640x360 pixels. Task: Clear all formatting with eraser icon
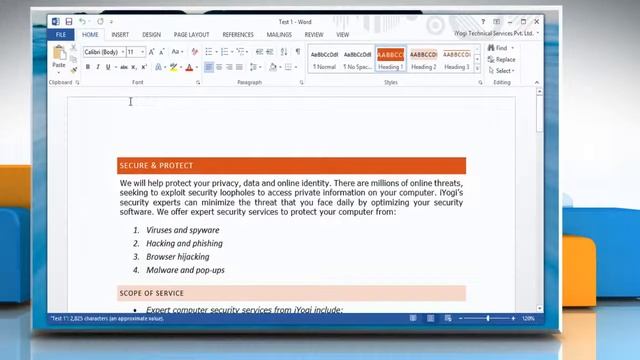click(x=195, y=52)
